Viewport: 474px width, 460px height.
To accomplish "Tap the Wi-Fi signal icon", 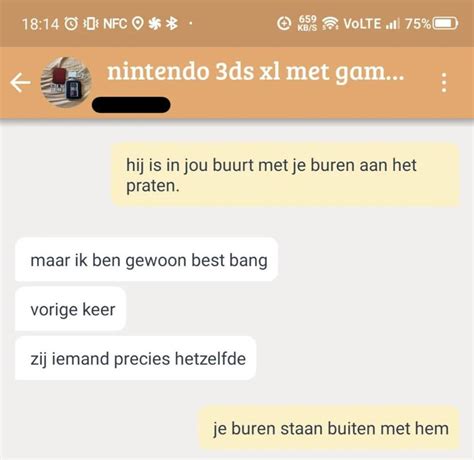I will point(330,24).
